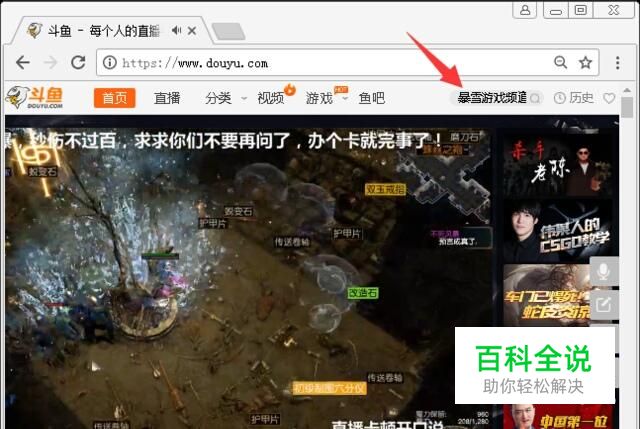Click the Douyu logo
640x429 pixels.
(x=34, y=97)
